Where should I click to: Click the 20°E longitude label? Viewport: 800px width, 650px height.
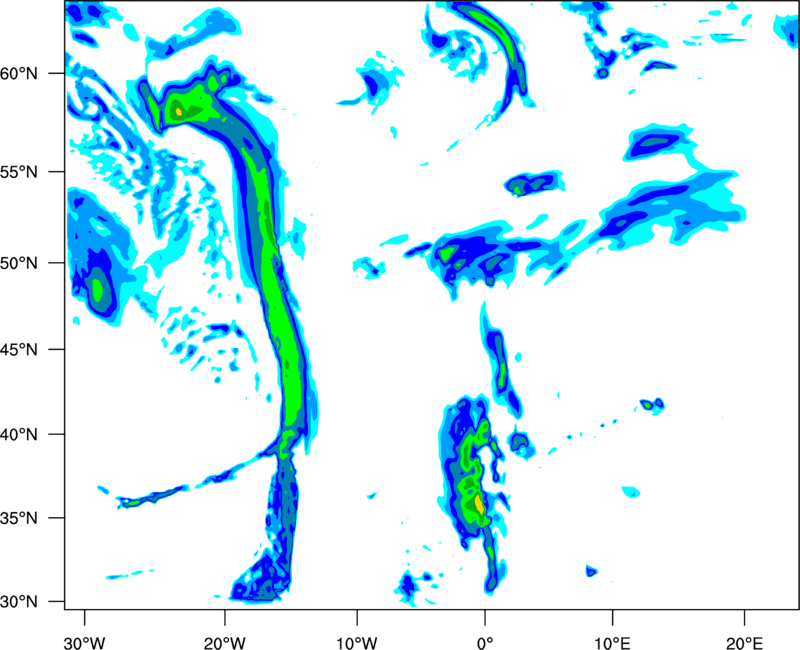point(744,643)
